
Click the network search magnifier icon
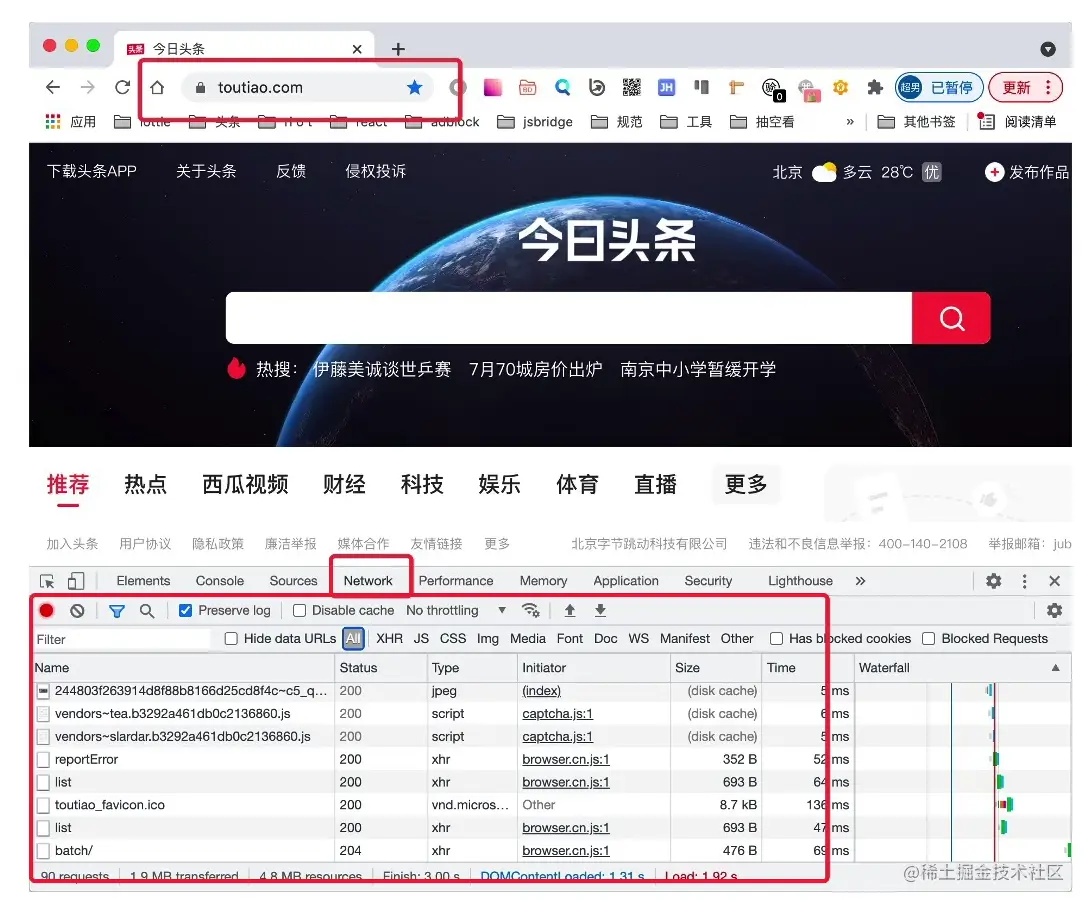tap(146, 611)
